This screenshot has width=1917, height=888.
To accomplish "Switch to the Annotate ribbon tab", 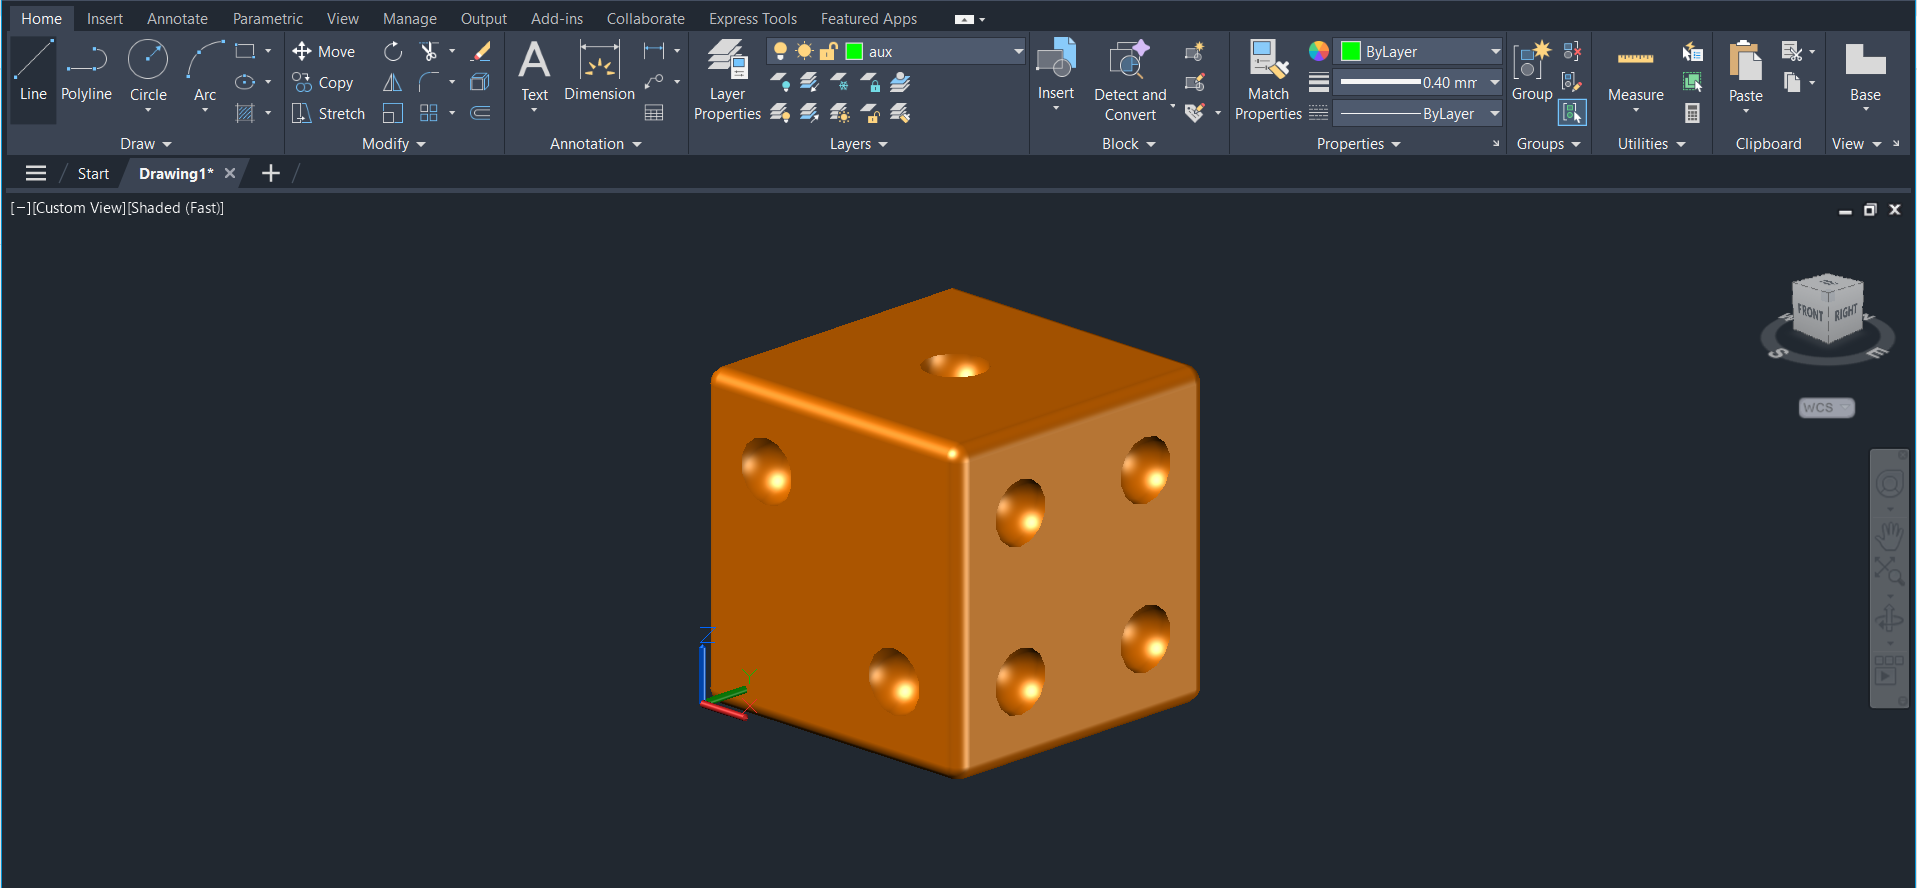I will [x=177, y=19].
